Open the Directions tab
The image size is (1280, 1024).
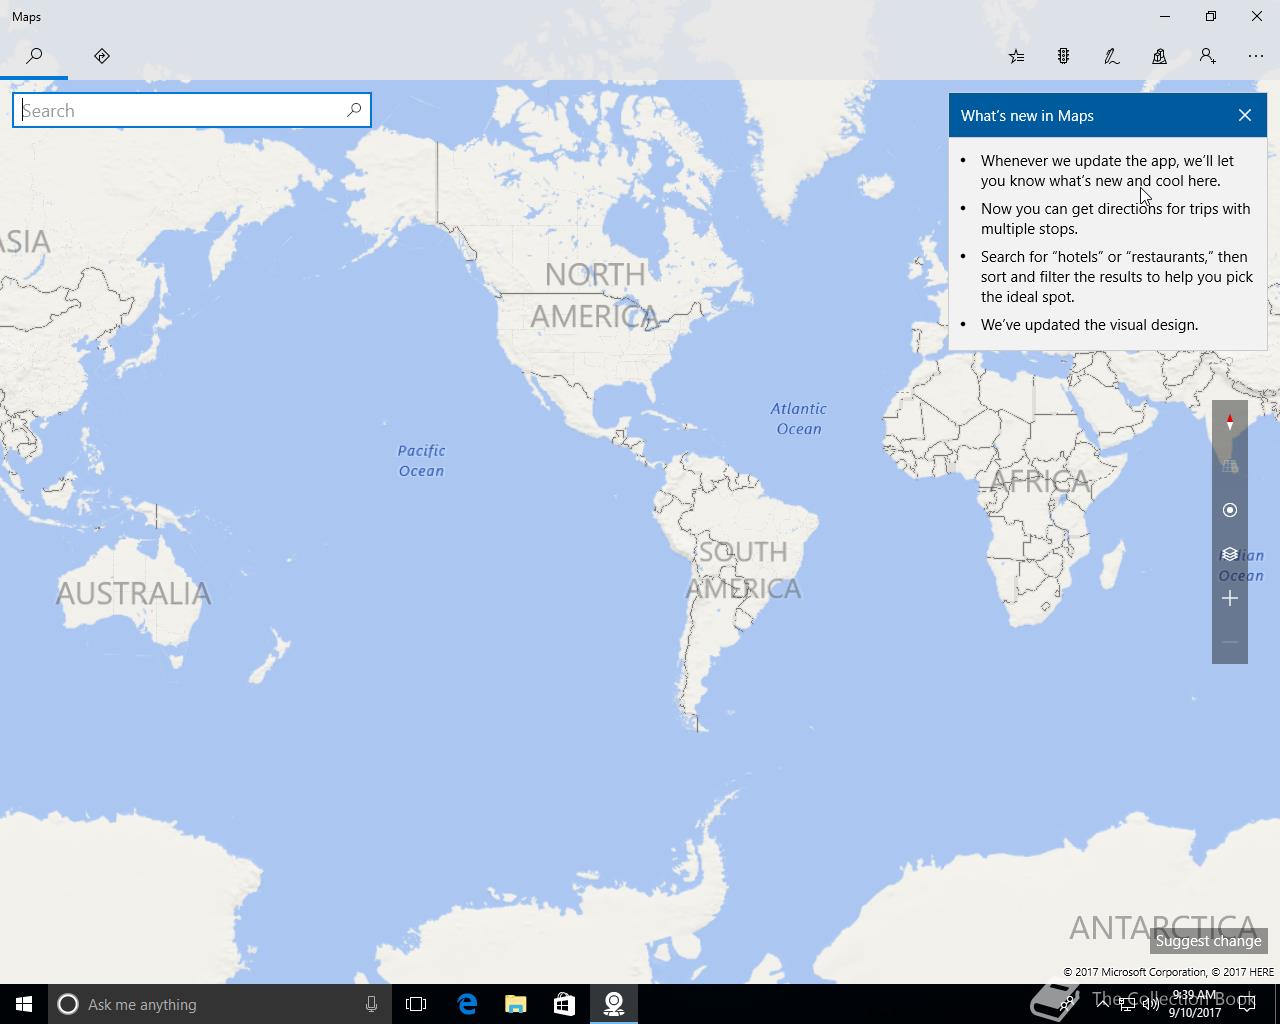tap(102, 56)
